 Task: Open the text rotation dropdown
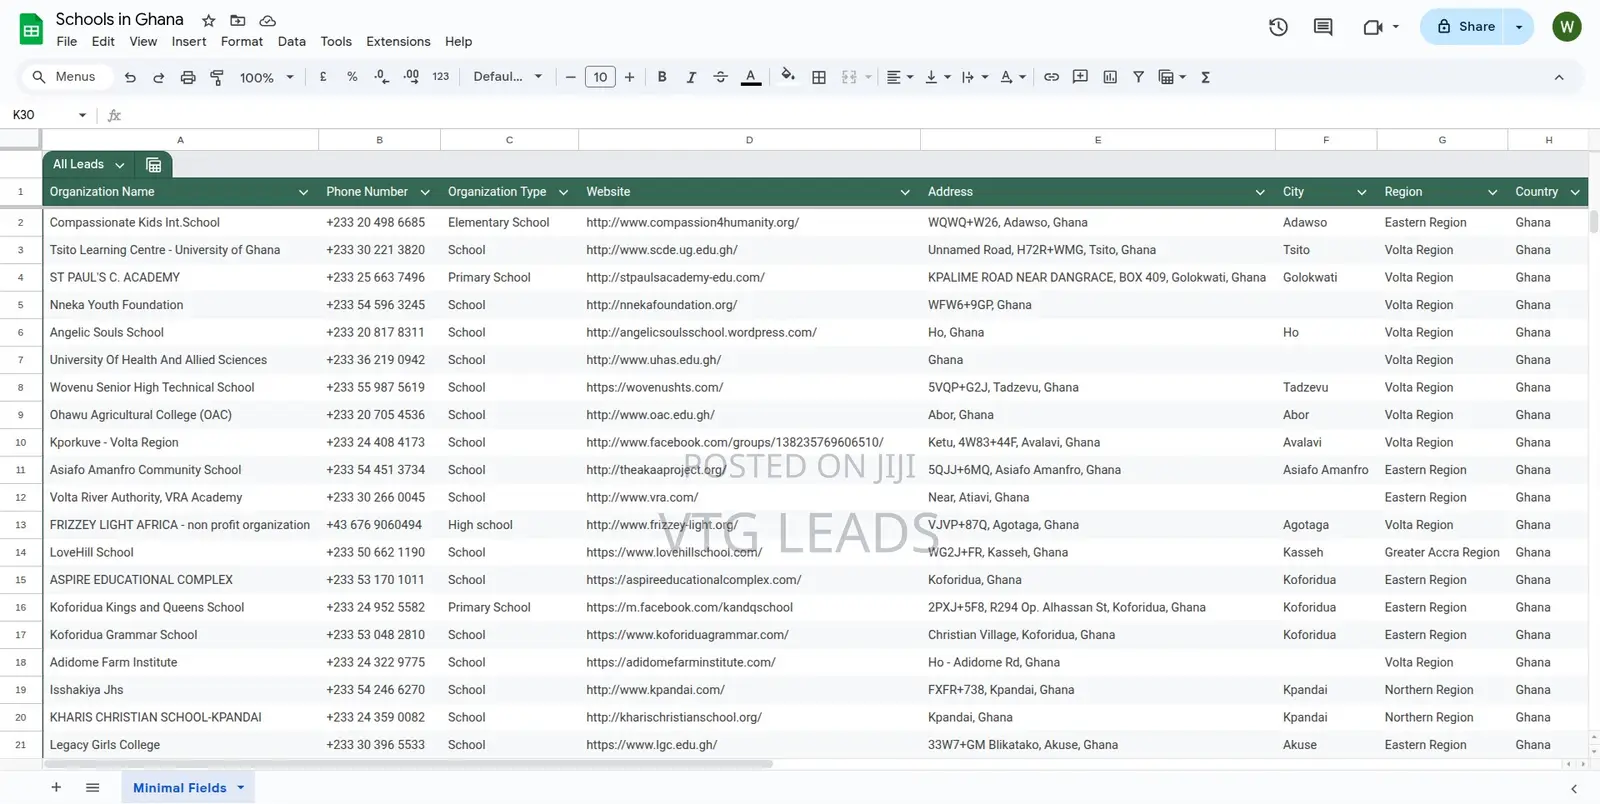click(x=1013, y=77)
